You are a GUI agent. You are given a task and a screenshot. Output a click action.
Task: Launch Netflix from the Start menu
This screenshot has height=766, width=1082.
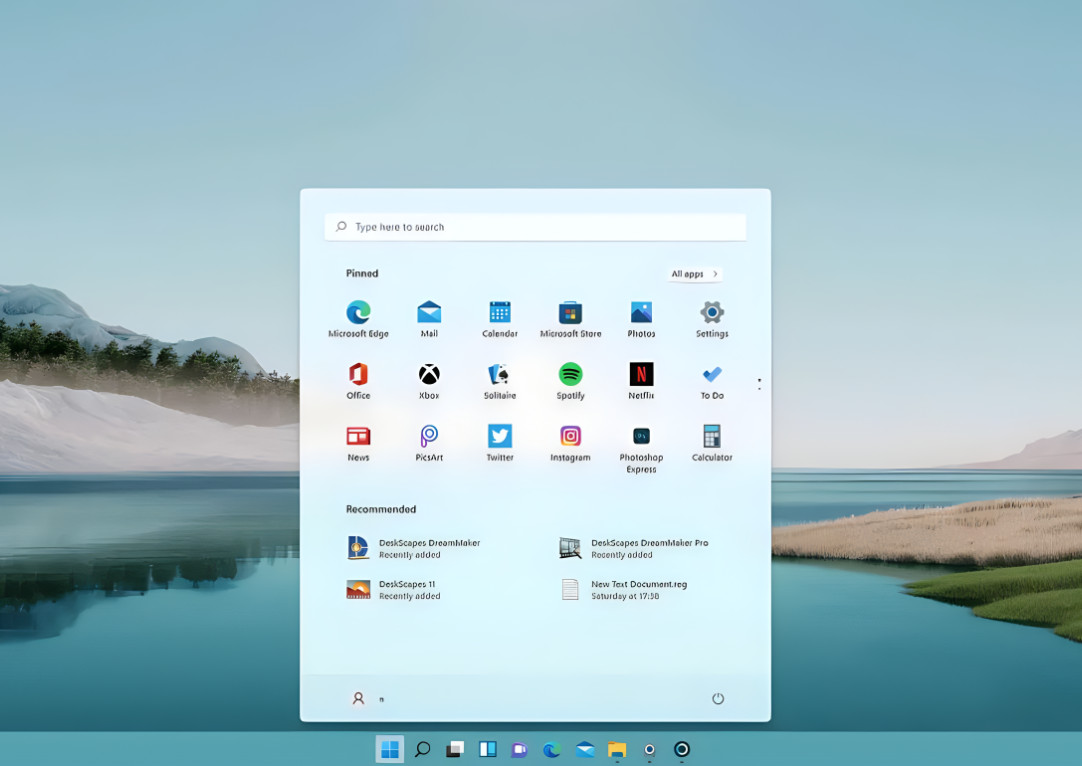pyautogui.click(x=641, y=375)
